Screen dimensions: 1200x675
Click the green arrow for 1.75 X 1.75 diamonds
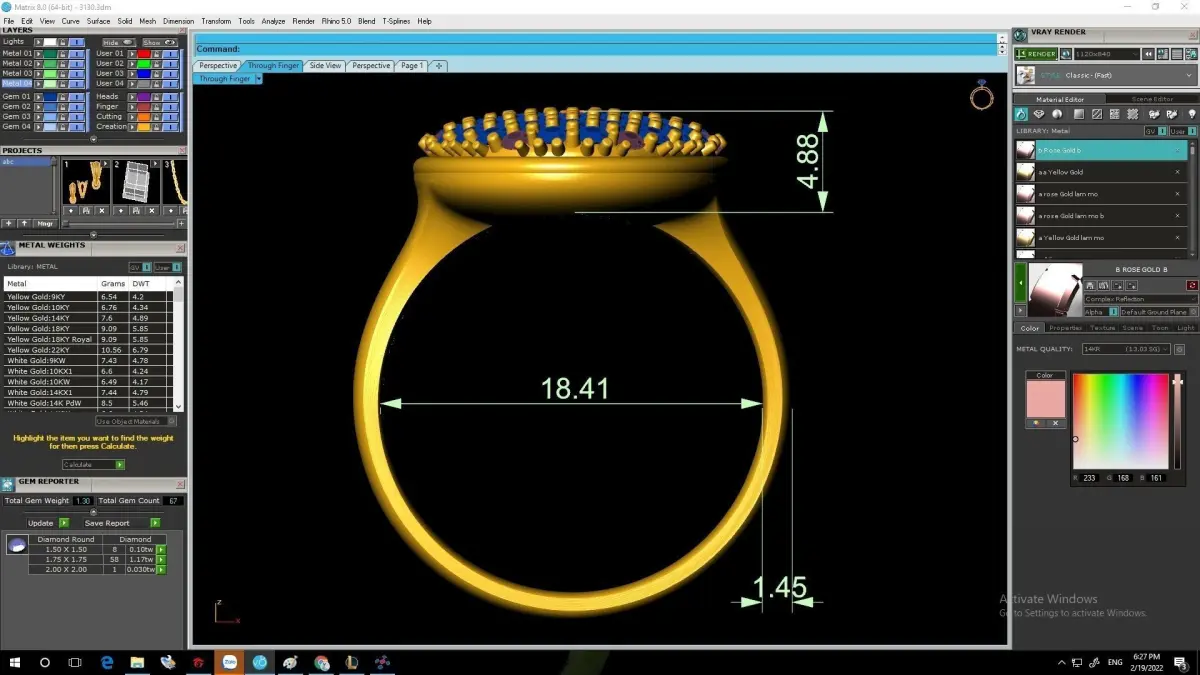point(161,559)
